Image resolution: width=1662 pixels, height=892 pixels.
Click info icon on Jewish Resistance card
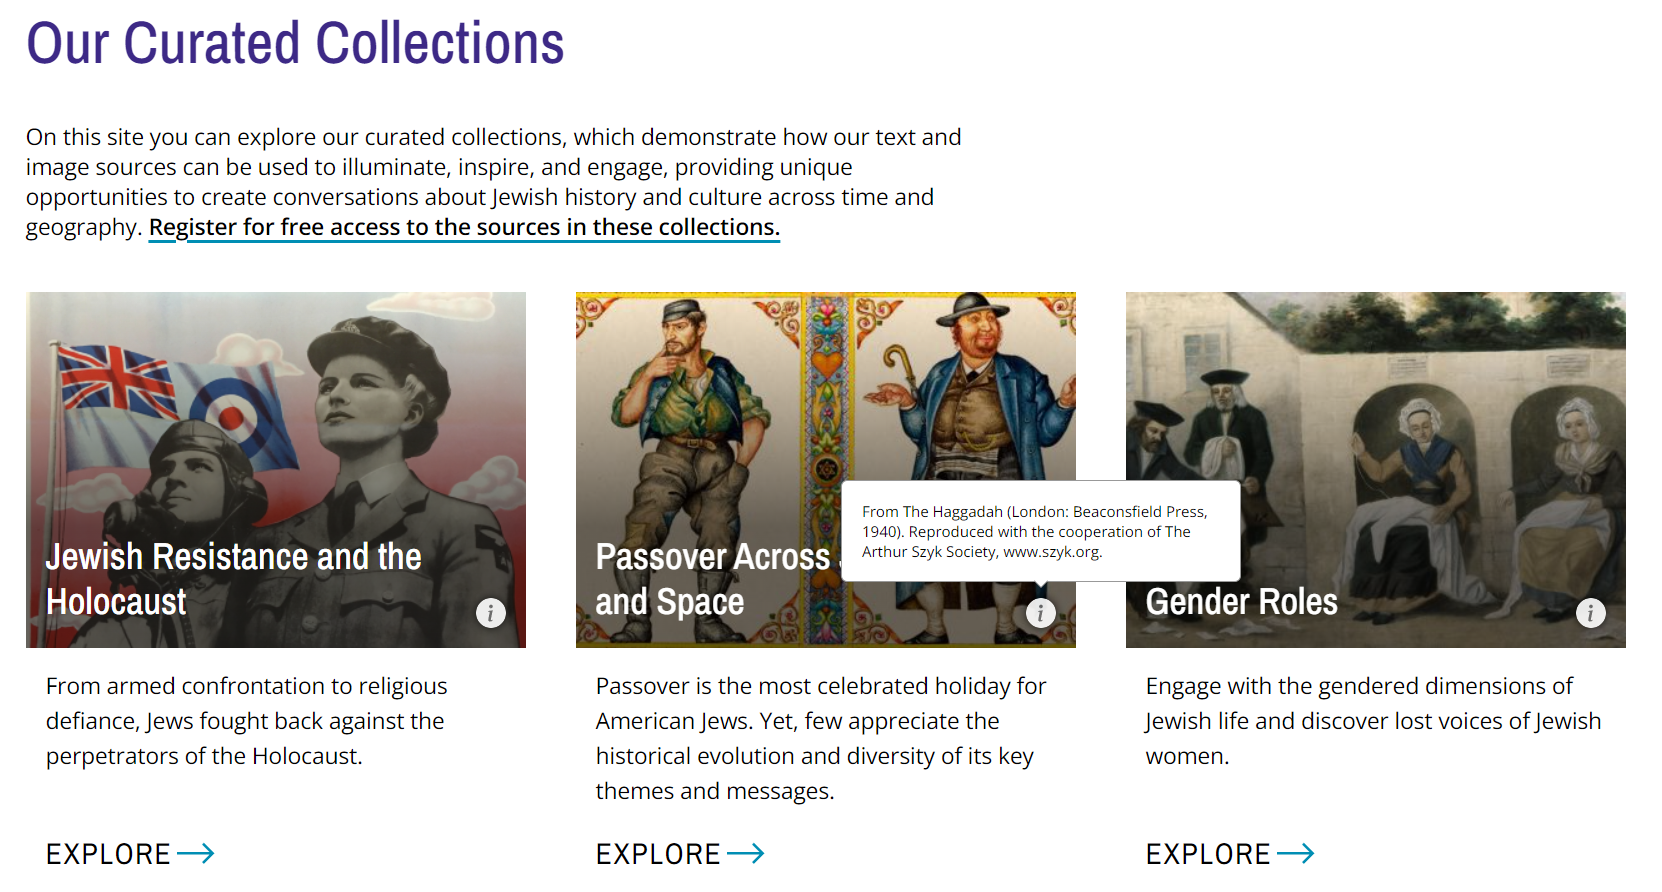pos(490,612)
